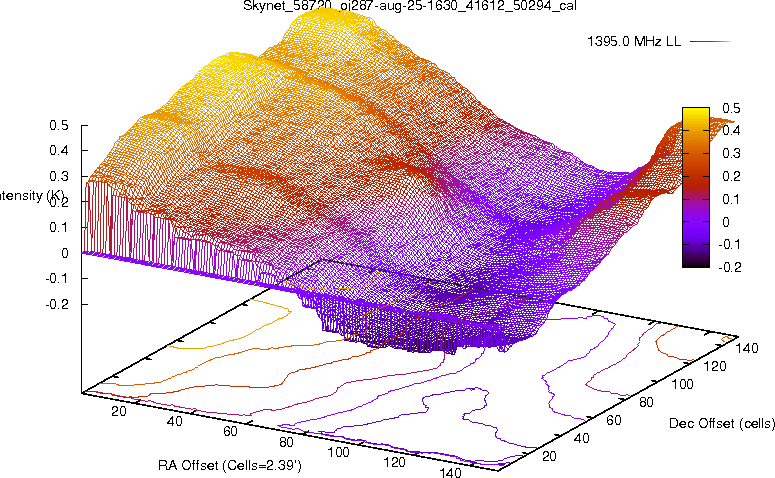This screenshot has width=775, height=478.
Task: Click the 0.5 label on the color bar
Action: click(731, 108)
